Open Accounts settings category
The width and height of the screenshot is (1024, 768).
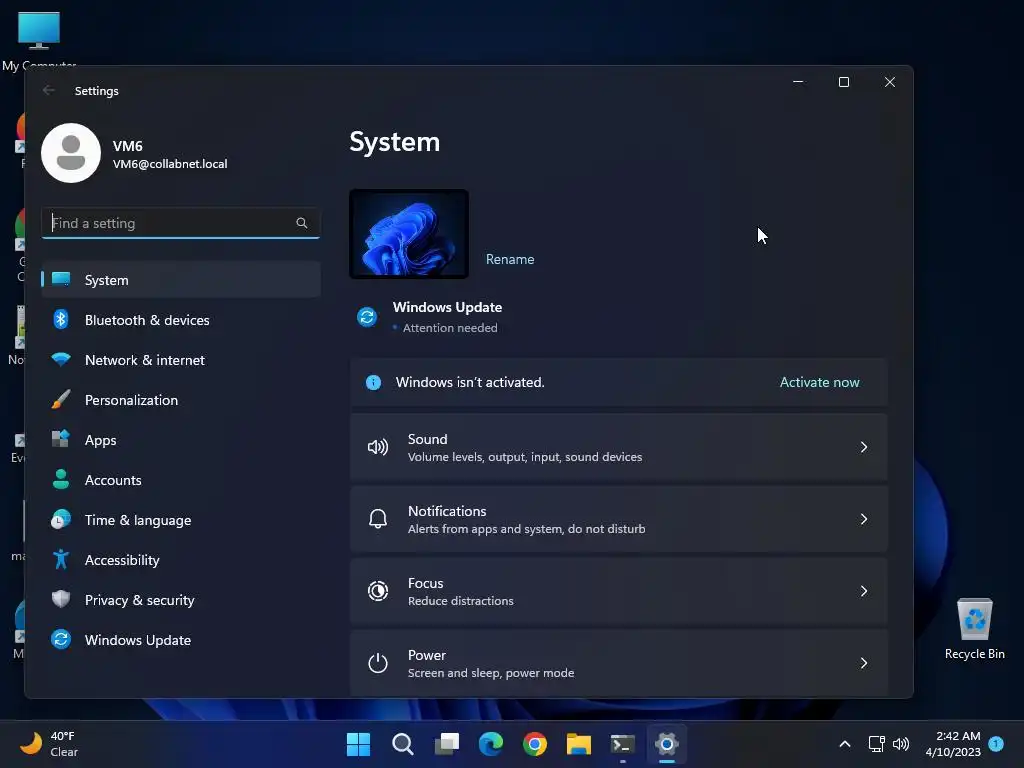click(x=180, y=480)
